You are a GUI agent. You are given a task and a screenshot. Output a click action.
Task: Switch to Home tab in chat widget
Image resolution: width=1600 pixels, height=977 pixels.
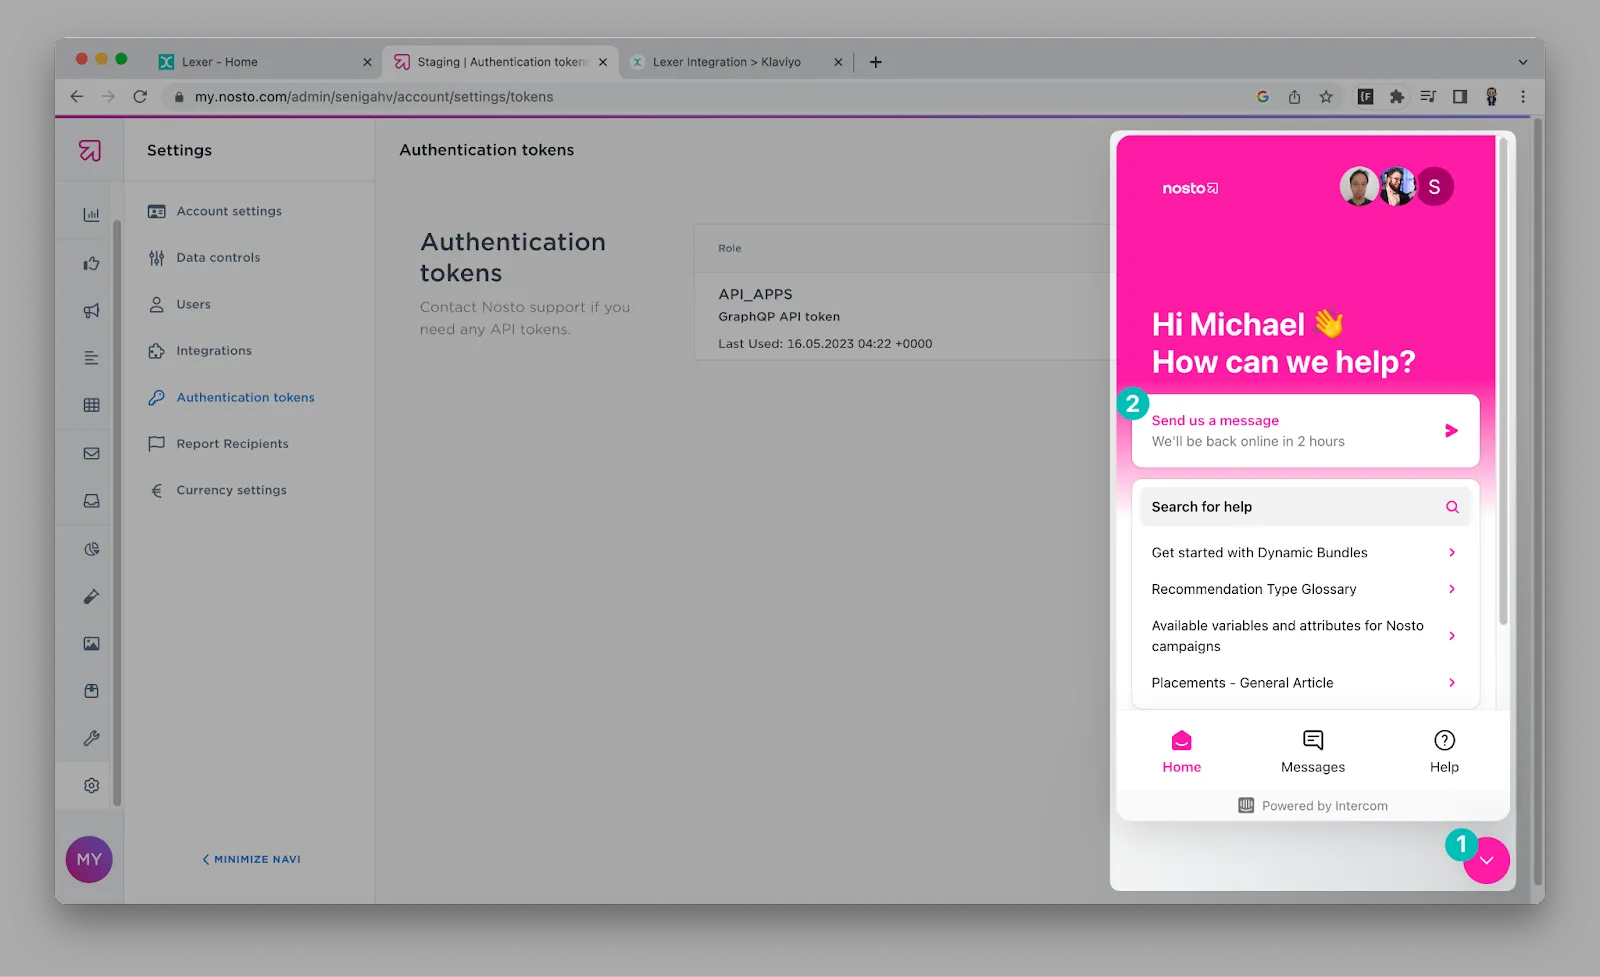pos(1181,752)
